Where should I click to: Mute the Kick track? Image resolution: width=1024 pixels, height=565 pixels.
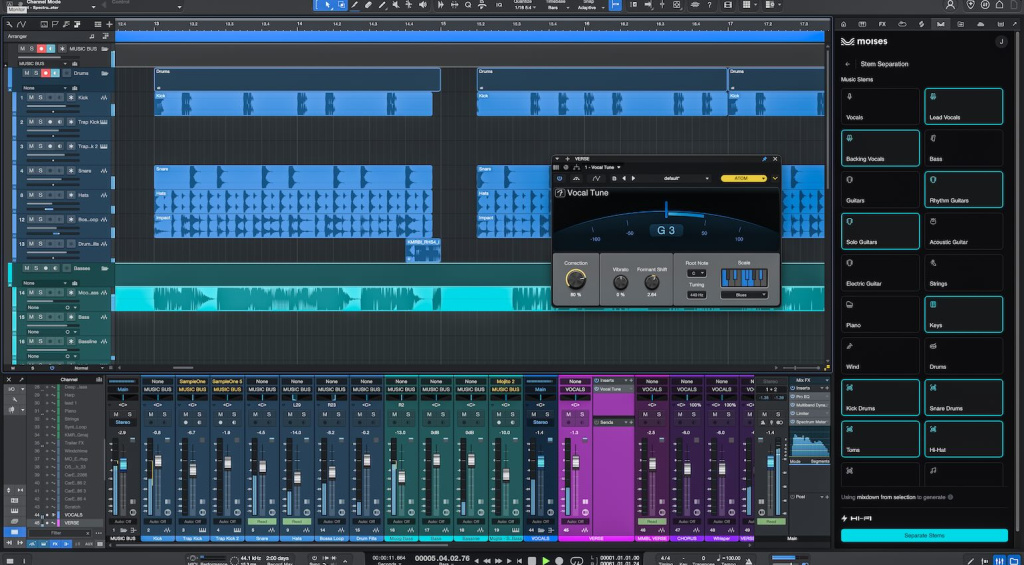click(31, 97)
